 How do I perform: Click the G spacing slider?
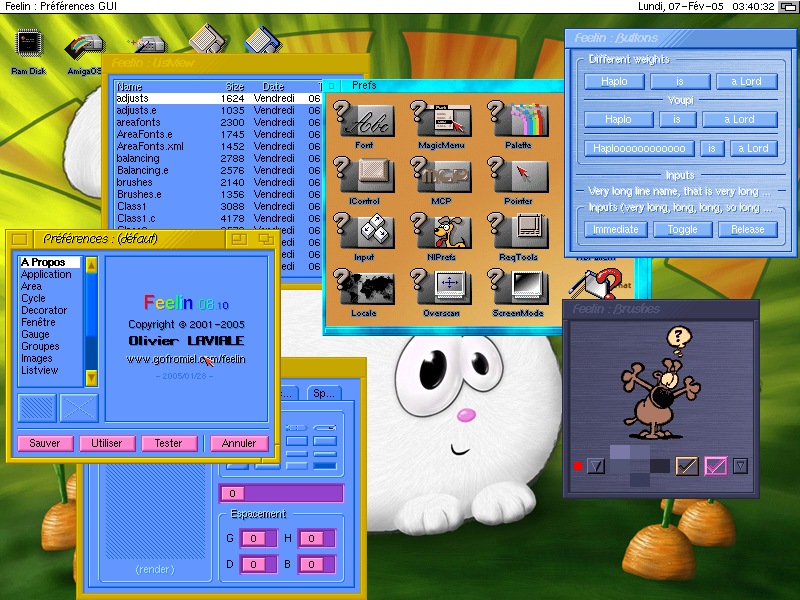tap(259, 538)
